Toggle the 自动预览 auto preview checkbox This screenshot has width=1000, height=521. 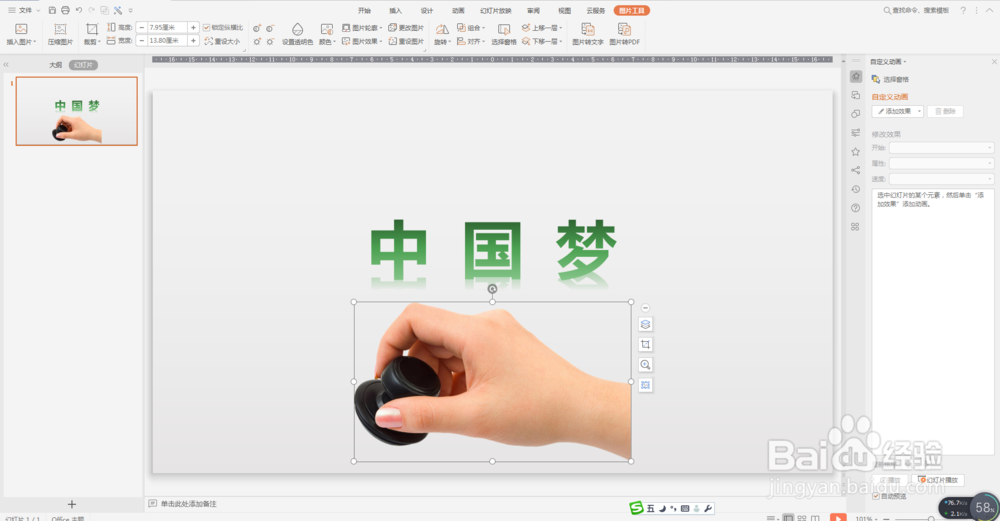click(x=876, y=496)
